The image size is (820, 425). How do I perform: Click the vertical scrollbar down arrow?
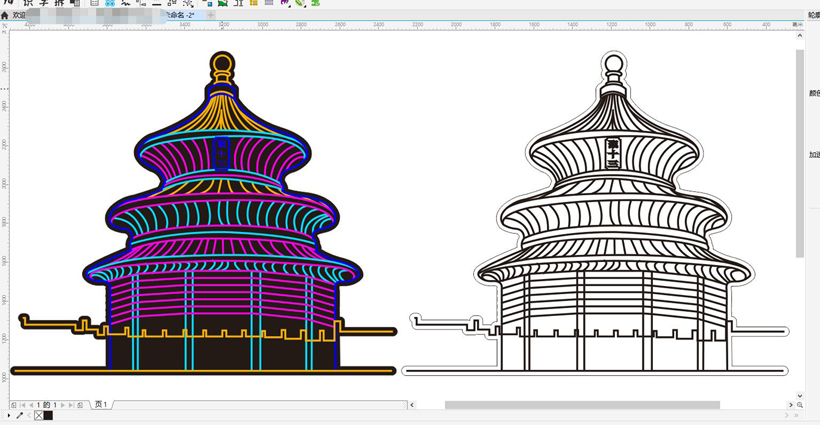pos(800,396)
